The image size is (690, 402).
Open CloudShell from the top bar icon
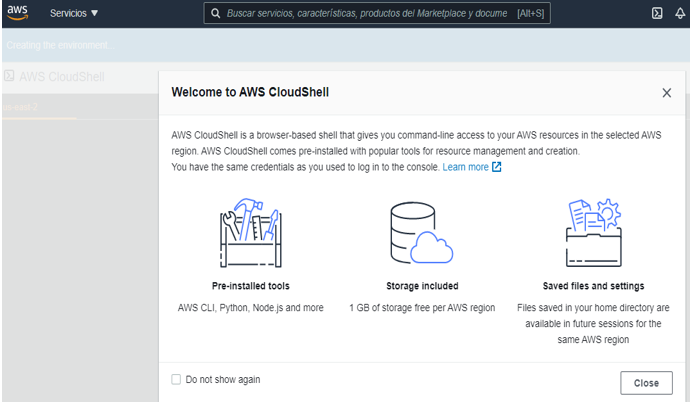657,13
